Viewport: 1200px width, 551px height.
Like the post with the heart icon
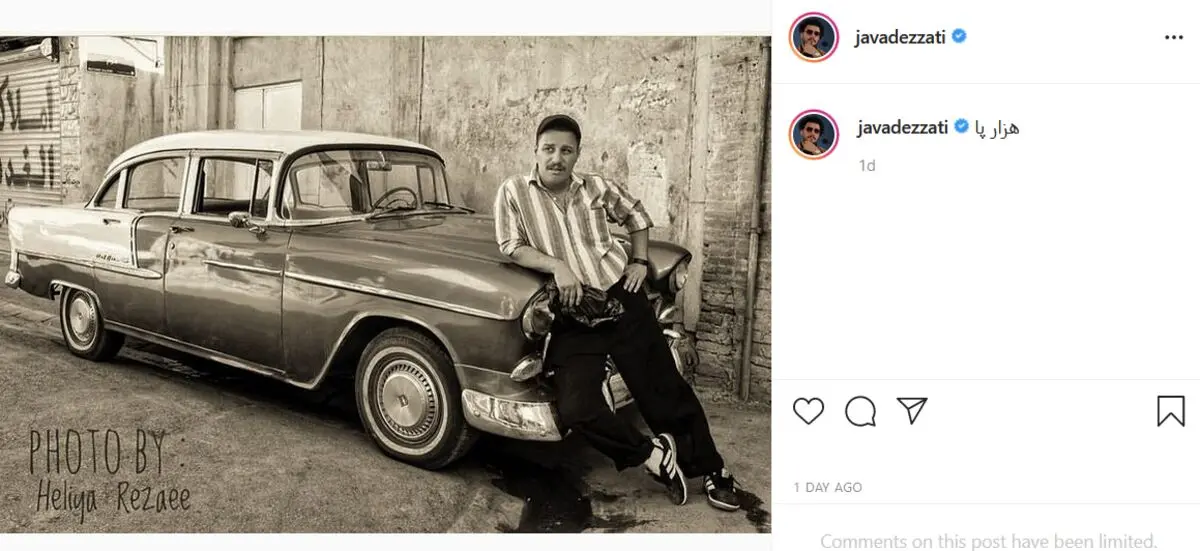[808, 411]
